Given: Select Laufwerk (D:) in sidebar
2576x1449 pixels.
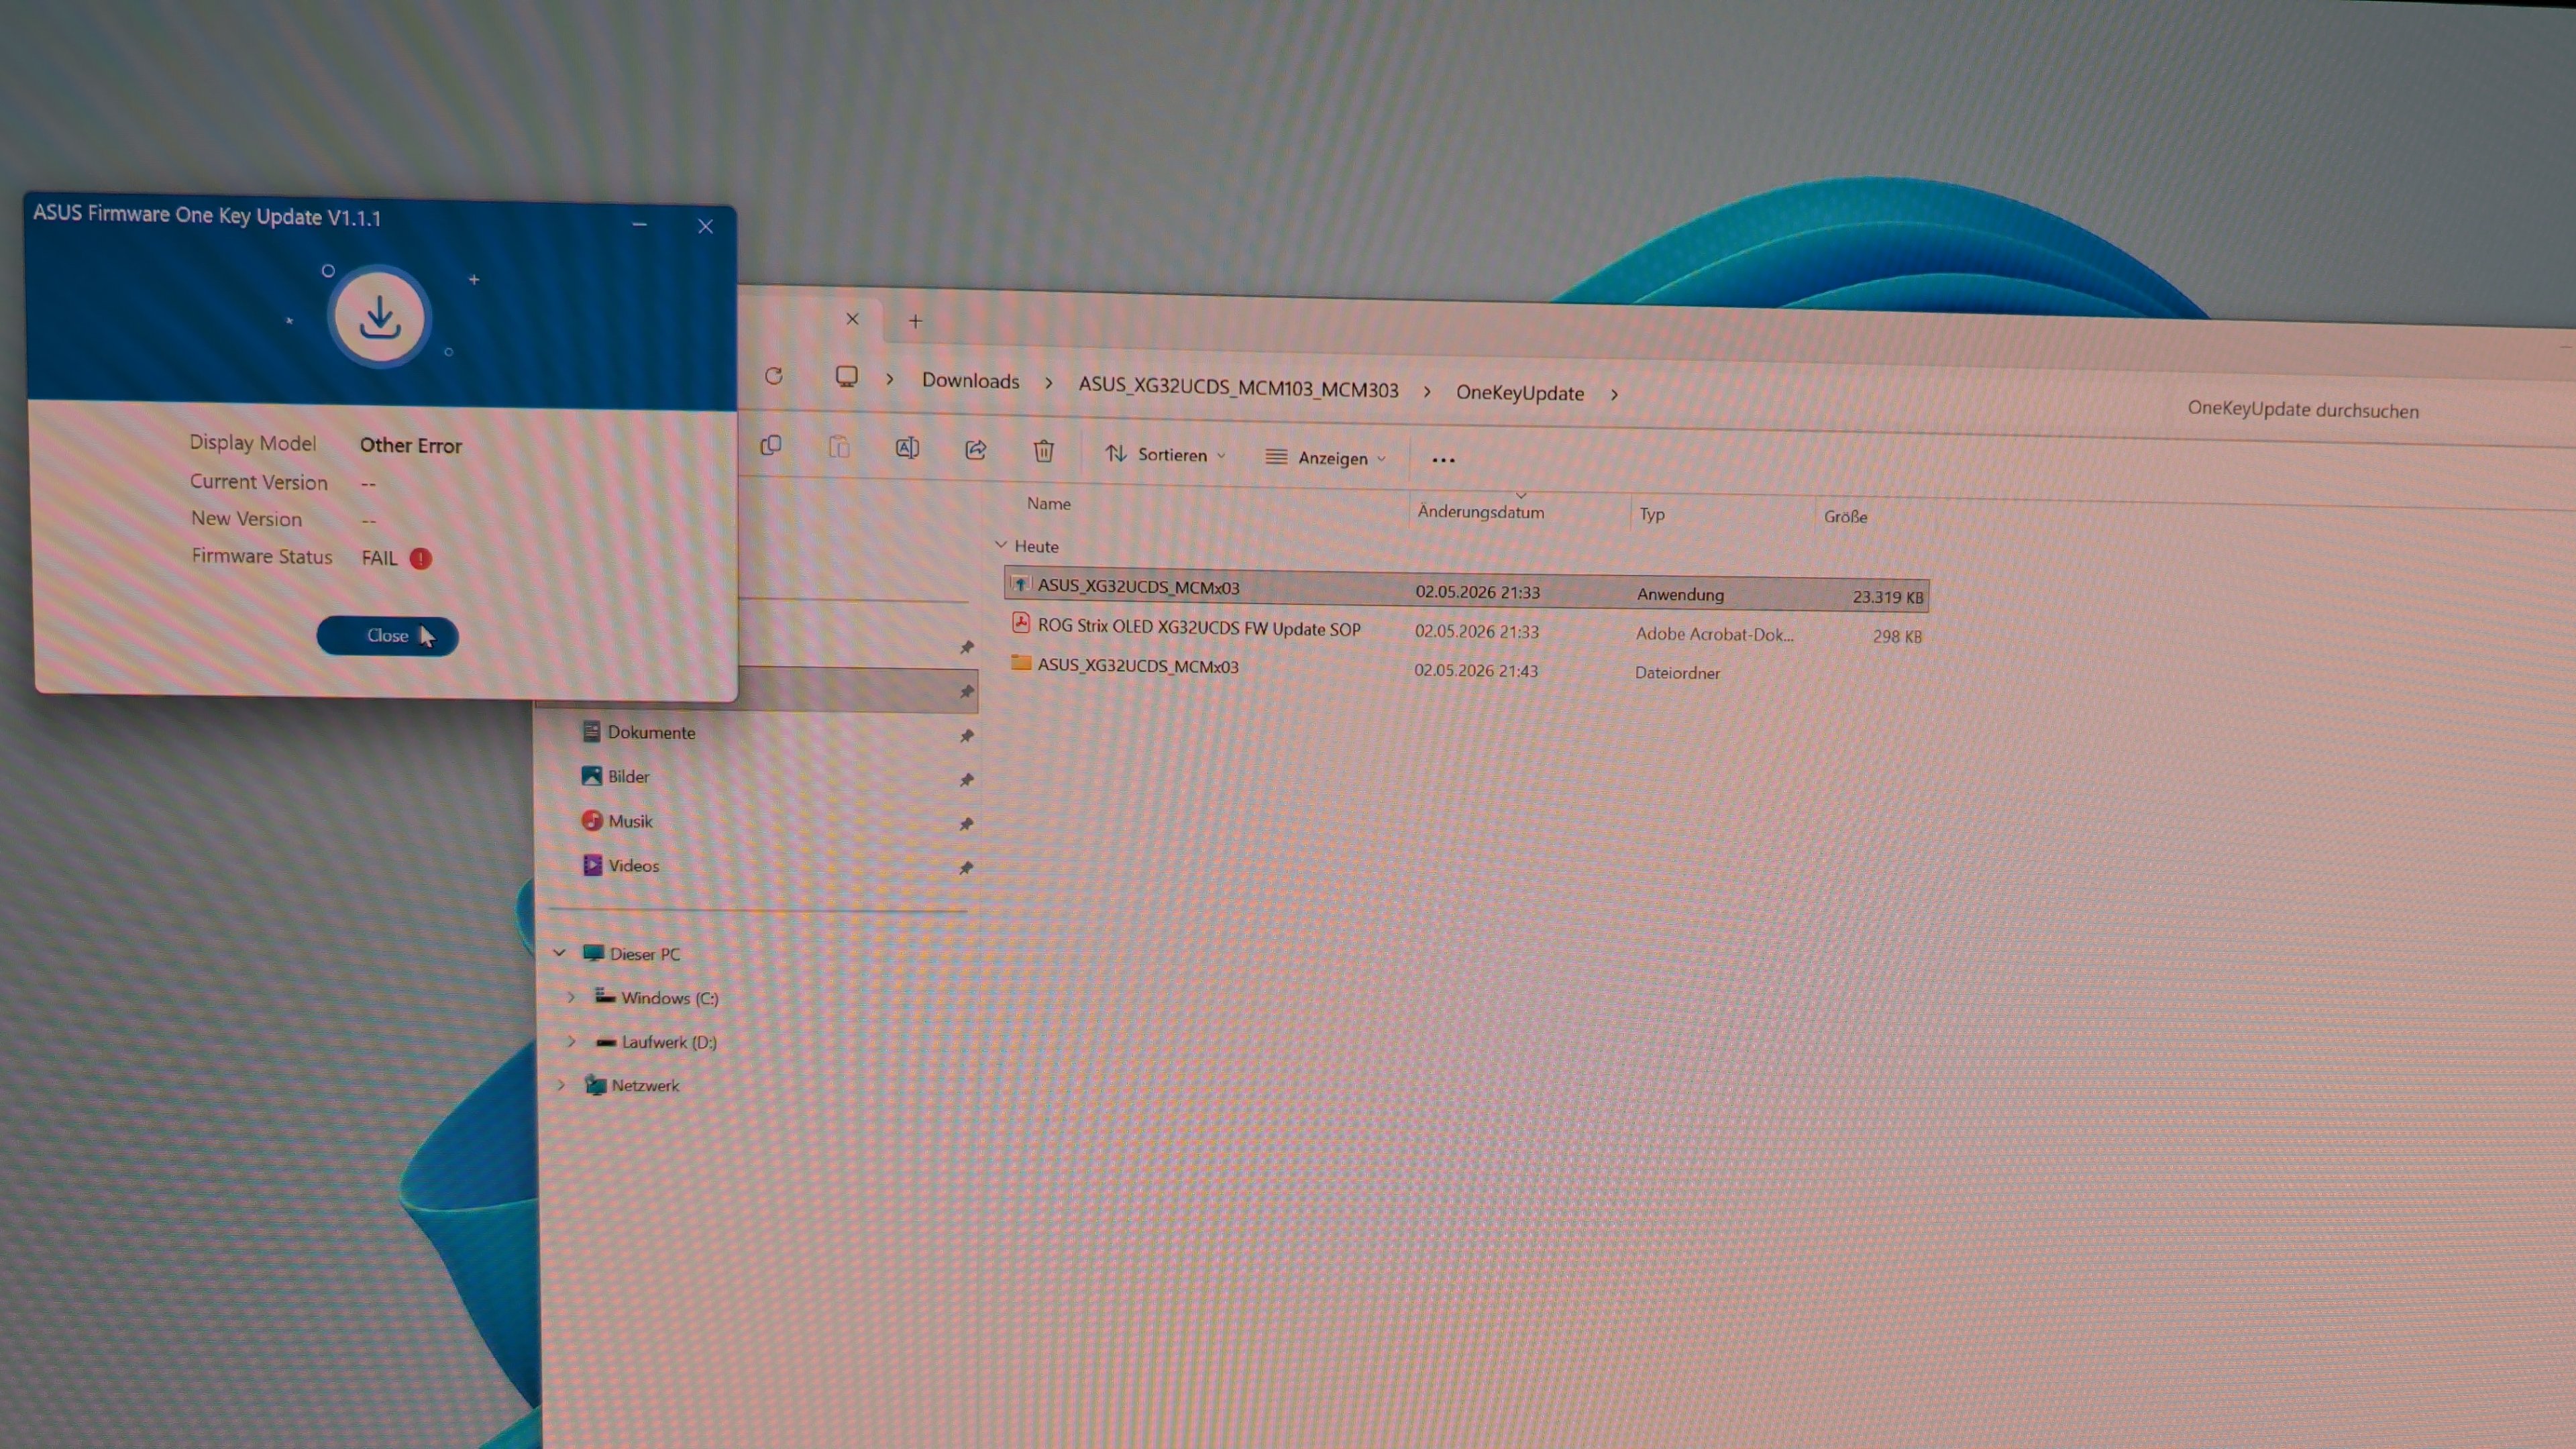Looking at the screenshot, I should coord(669,1043).
